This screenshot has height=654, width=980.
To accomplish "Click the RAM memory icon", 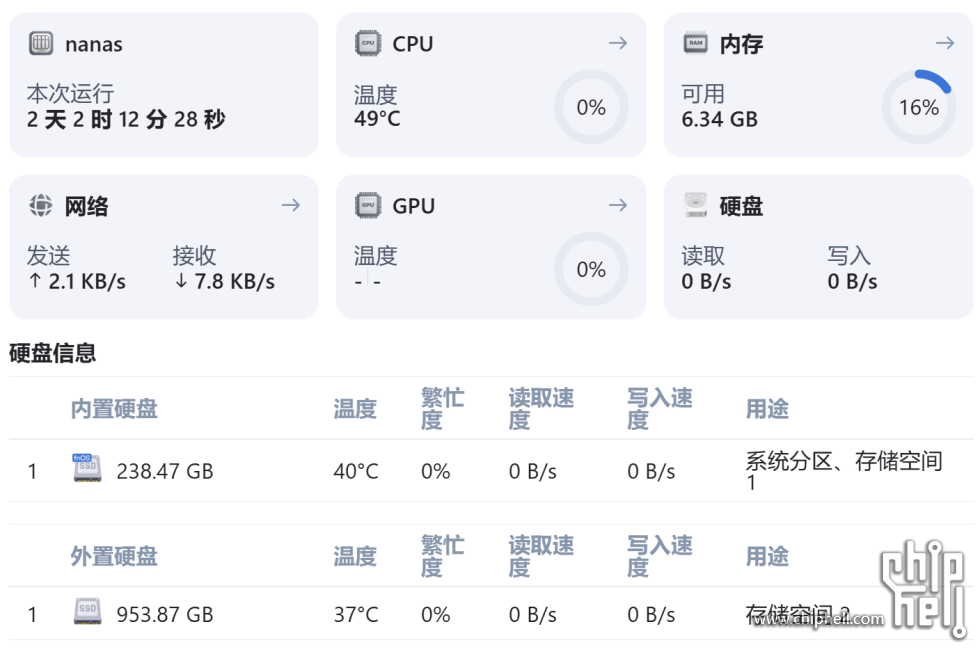I will pyautogui.click(x=696, y=43).
